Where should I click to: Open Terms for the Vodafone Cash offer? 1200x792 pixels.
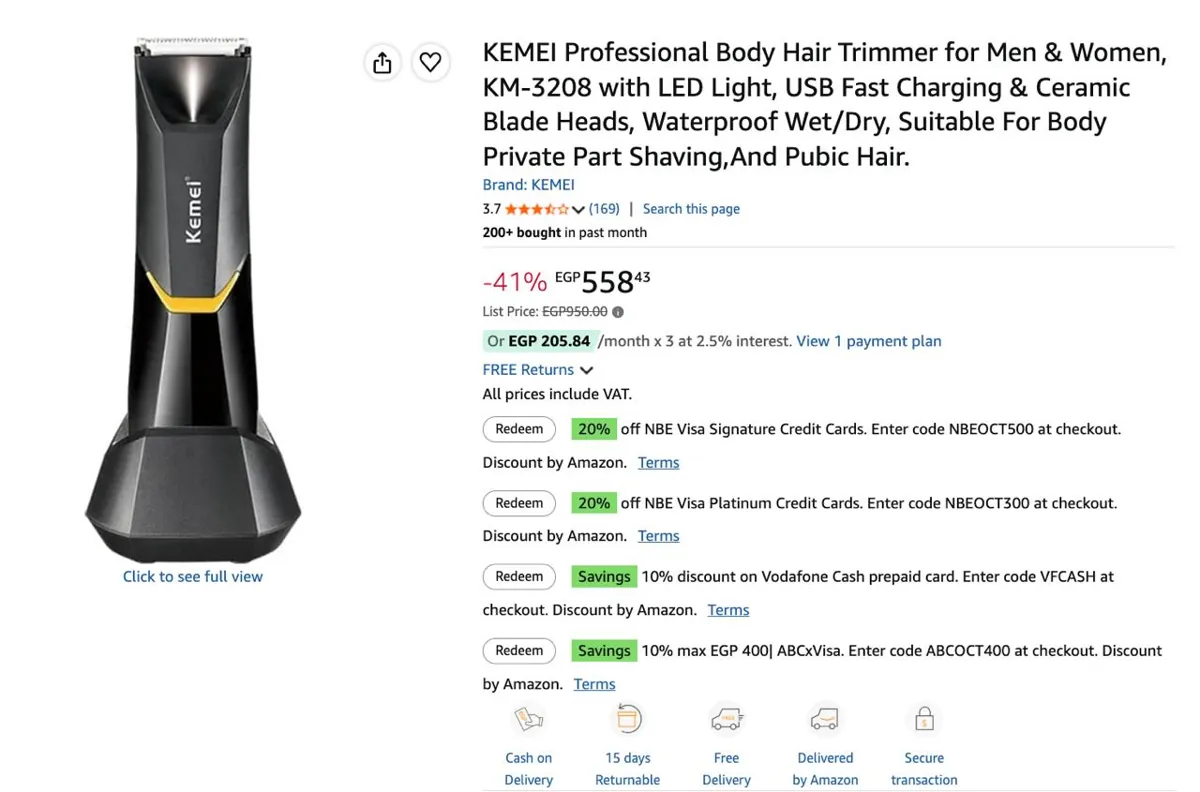tap(728, 610)
